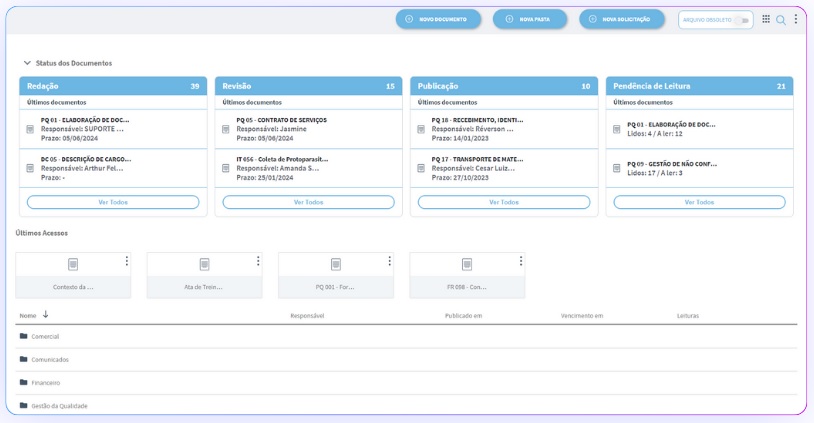814x423 pixels.
Task: Open the three-dot menu on the FR 098 card
Action: 521,262
